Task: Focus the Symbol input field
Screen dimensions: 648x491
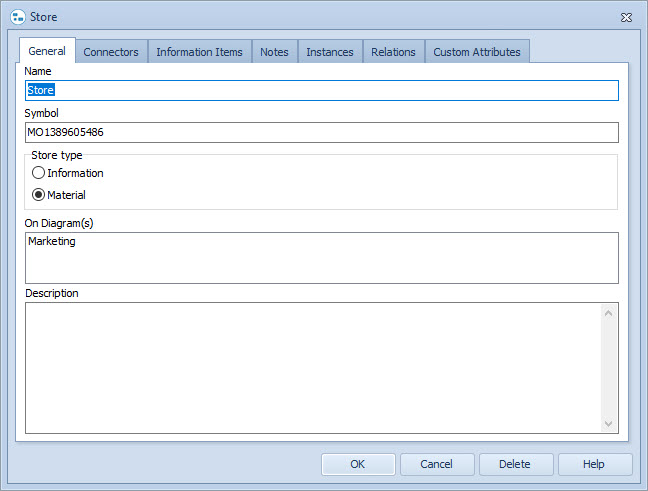Action: (320, 132)
